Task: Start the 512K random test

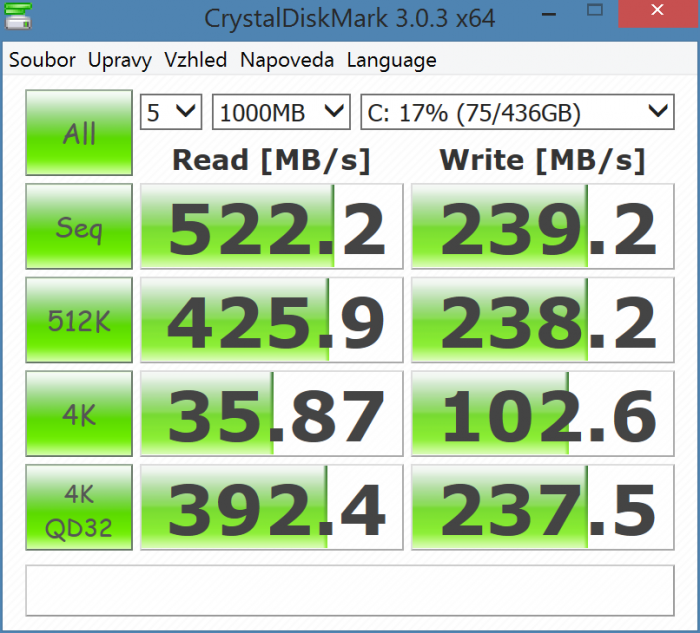Action: 79,321
